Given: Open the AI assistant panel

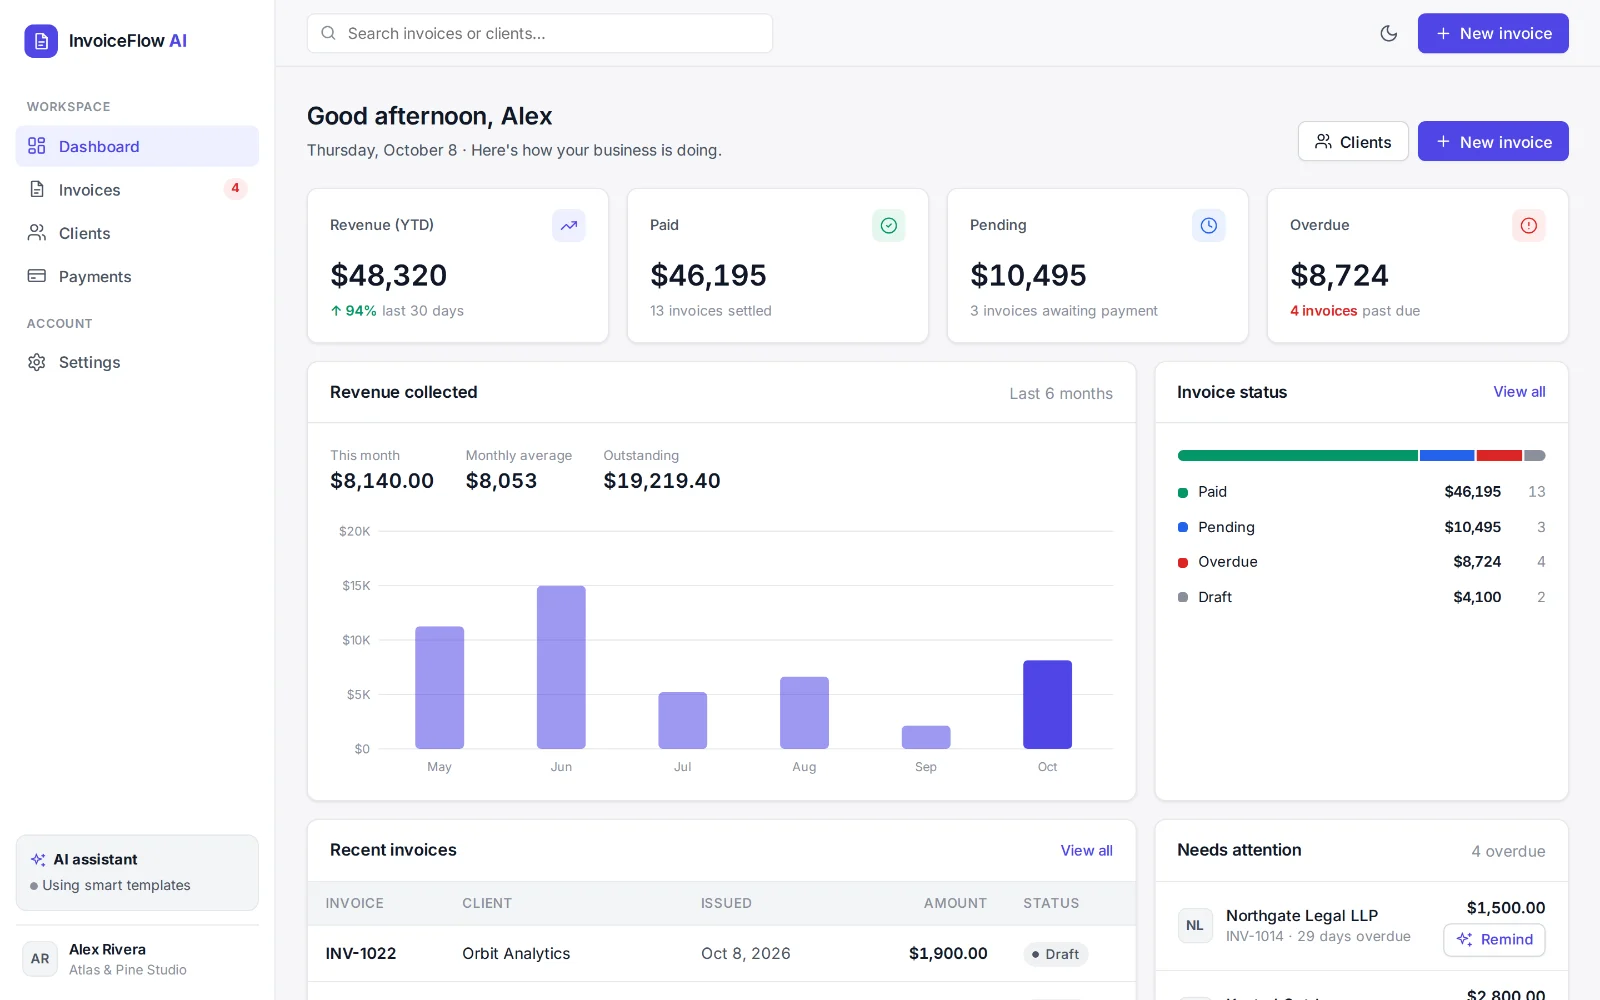Looking at the screenshot, I should [x=137, y=873].
